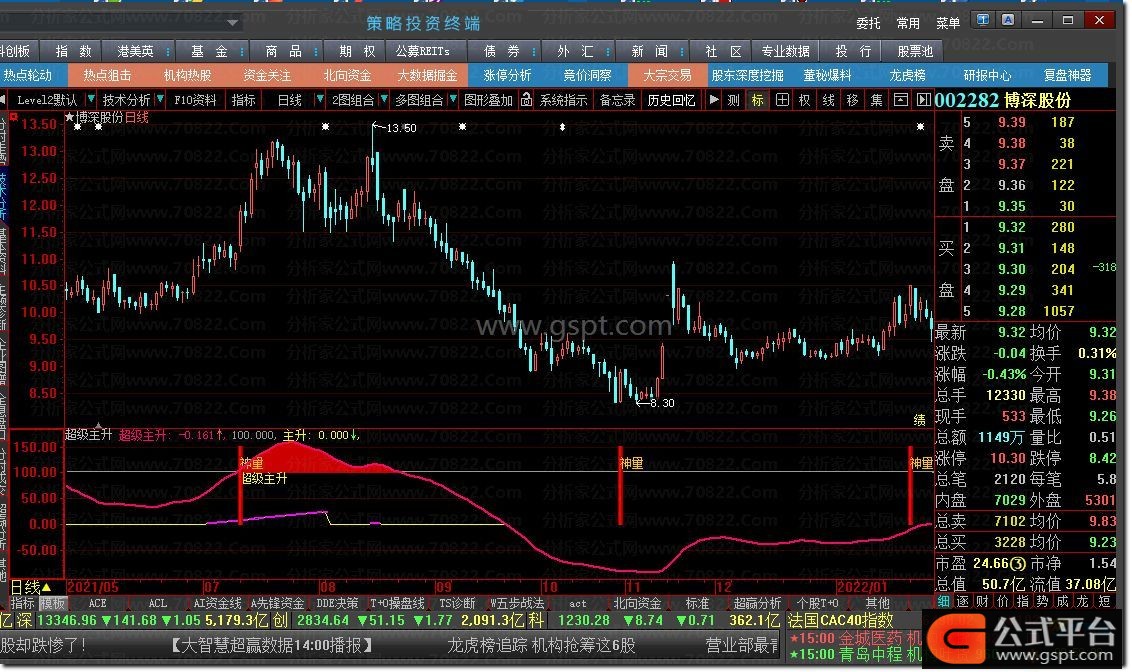Open the 菜单 menu

click(x=948, y=23)
